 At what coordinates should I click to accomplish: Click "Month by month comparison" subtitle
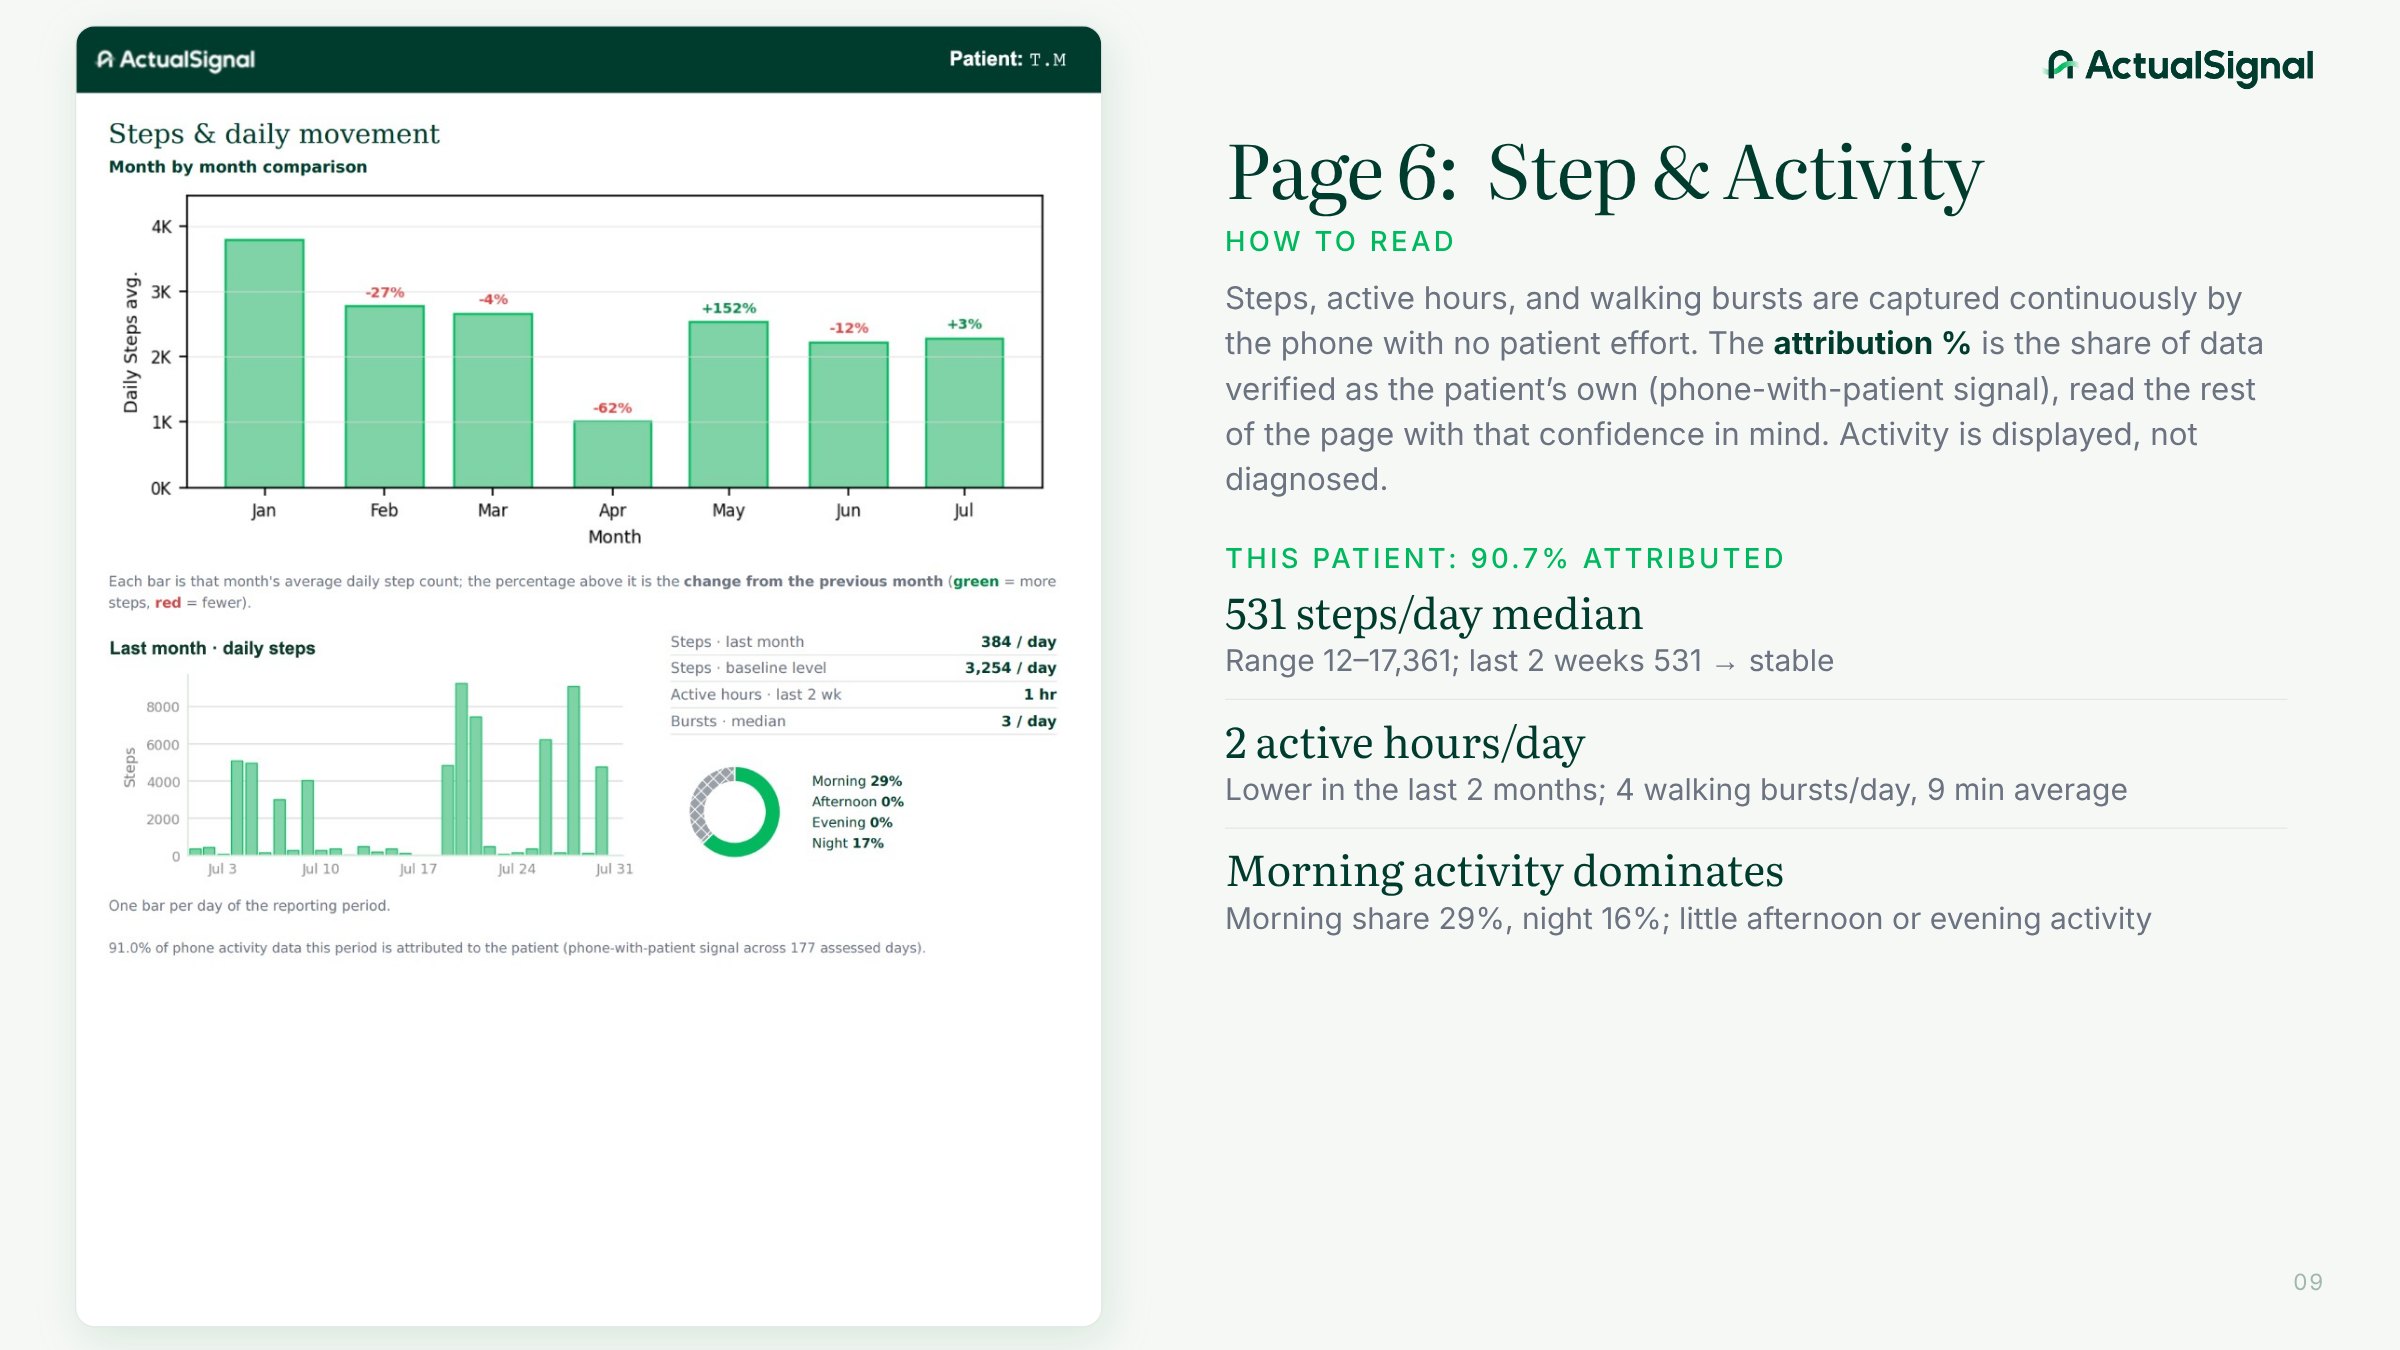point(238,167)
